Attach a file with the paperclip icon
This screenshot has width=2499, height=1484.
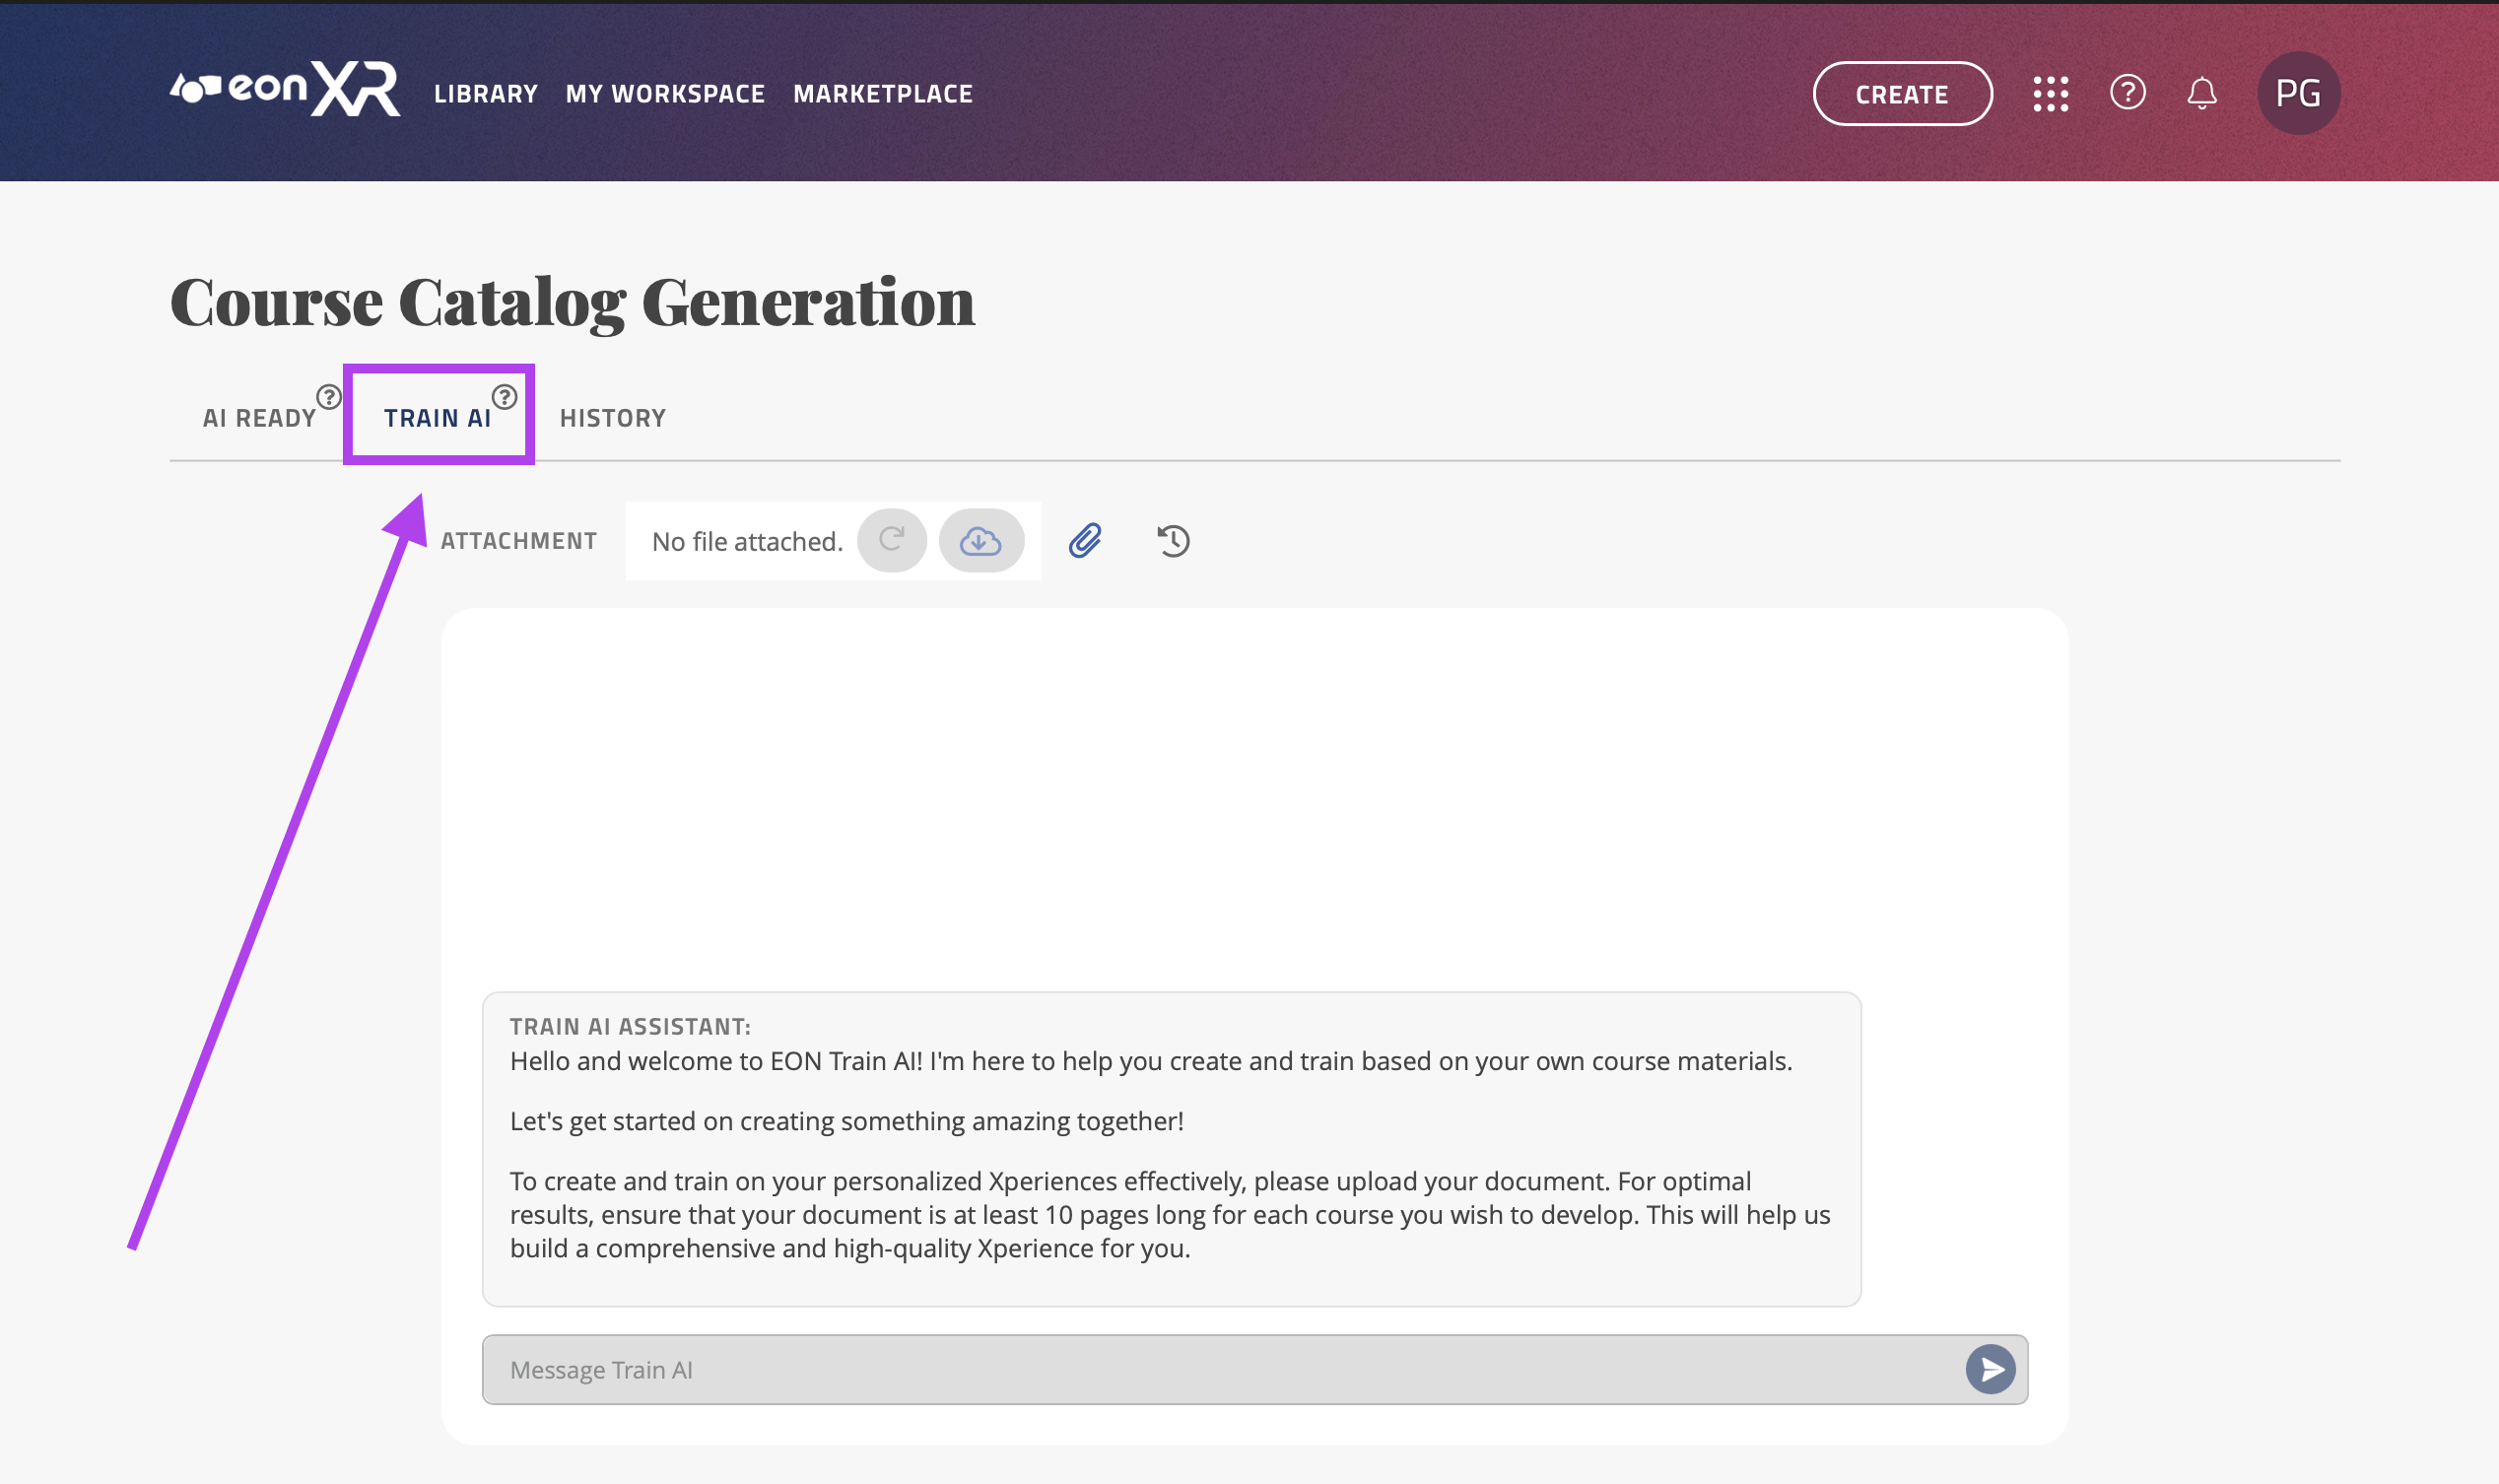[1085, 541]
